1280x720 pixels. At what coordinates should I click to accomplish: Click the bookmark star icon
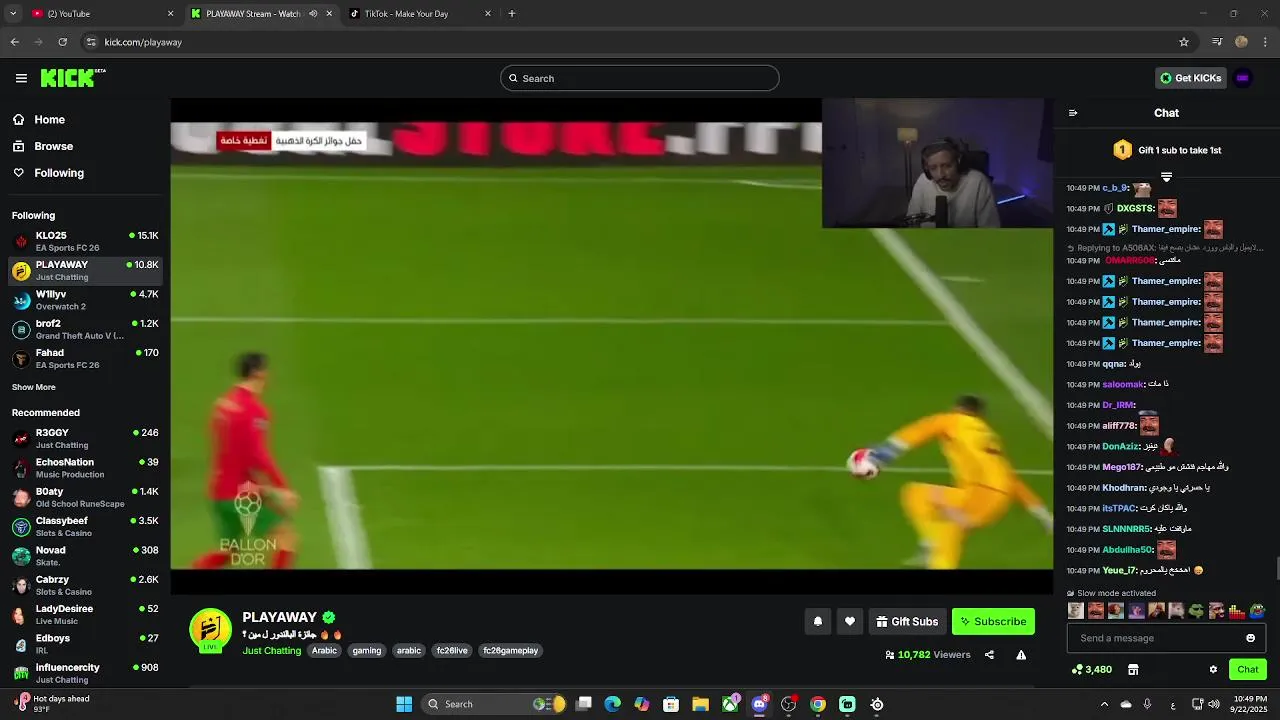pos(1184,42)
